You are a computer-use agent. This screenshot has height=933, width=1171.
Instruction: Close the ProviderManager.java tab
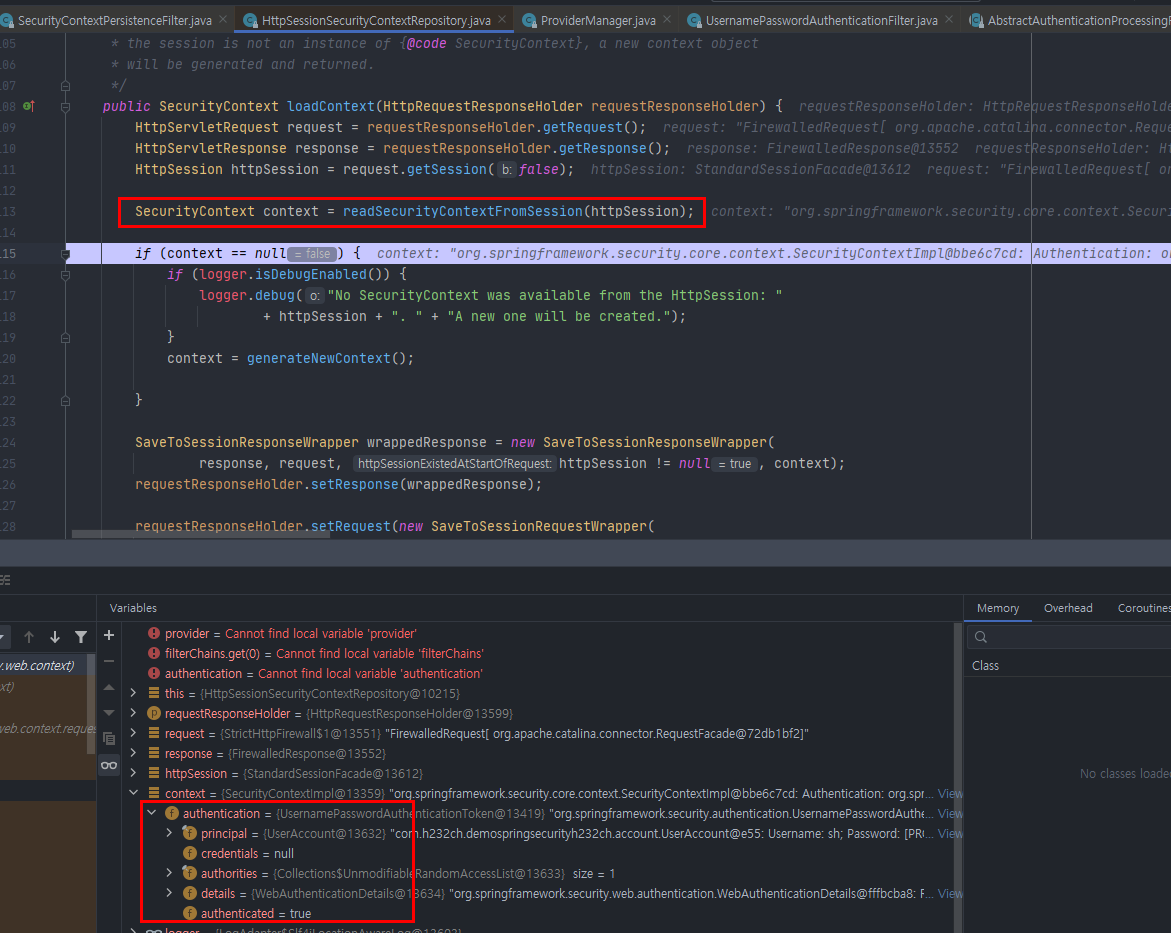pos(667,19)
